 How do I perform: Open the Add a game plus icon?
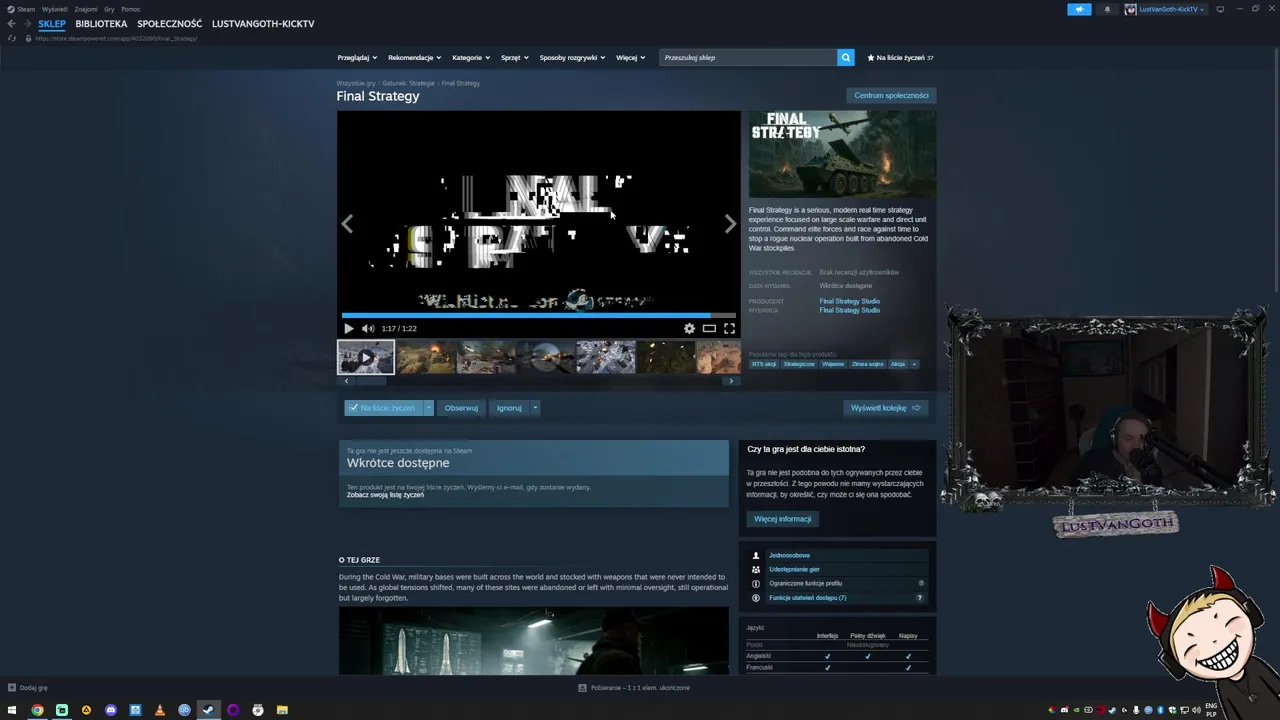[x=12, y=687]
